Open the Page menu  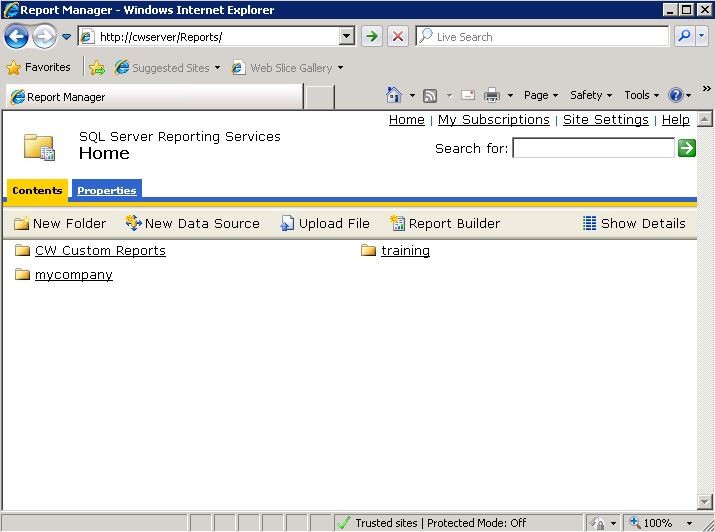pyautogui.click(x=541, y=95)
